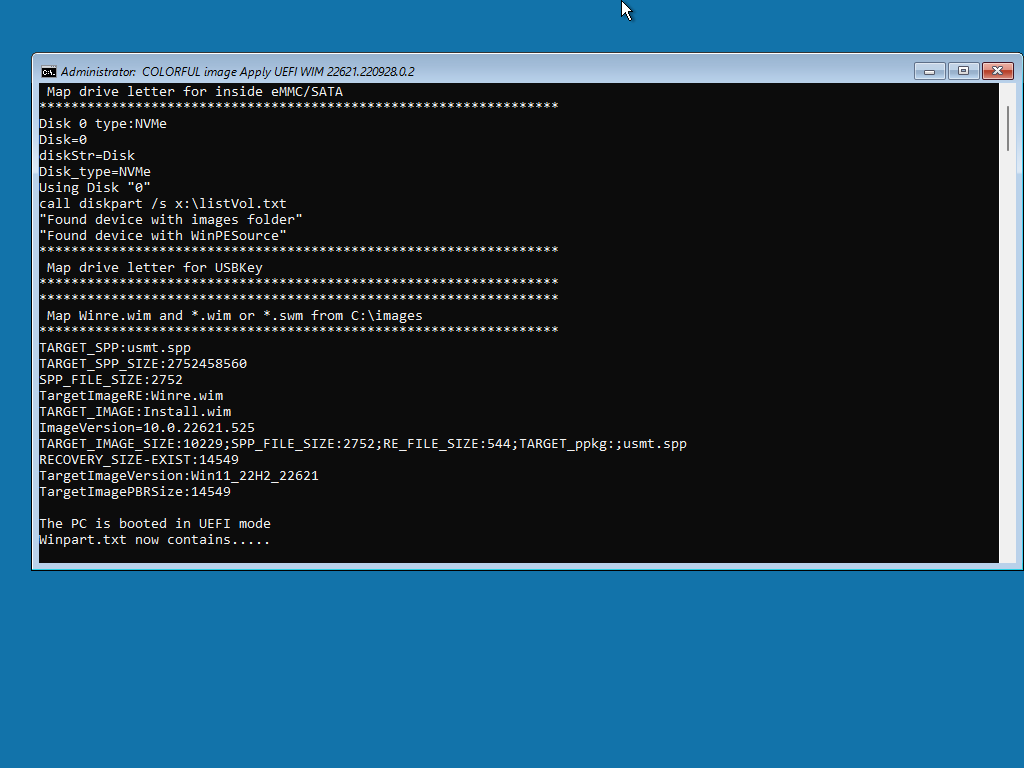Click the text 'Disk=0'
The width and height of the screenshot is (1024, 768).
click(63, 140)
